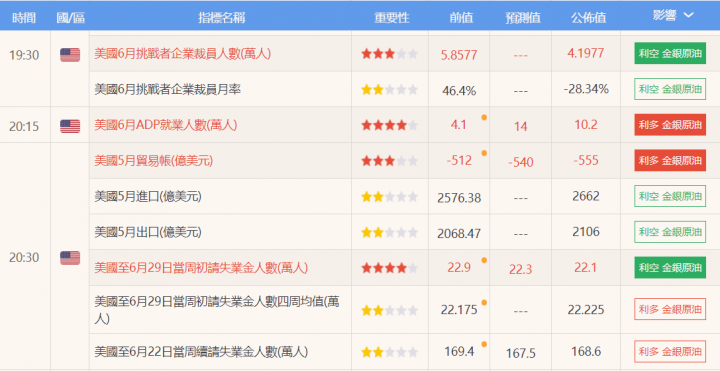Click forecast value 14 for ADP

pyautogui.click(x=521, y=127)
